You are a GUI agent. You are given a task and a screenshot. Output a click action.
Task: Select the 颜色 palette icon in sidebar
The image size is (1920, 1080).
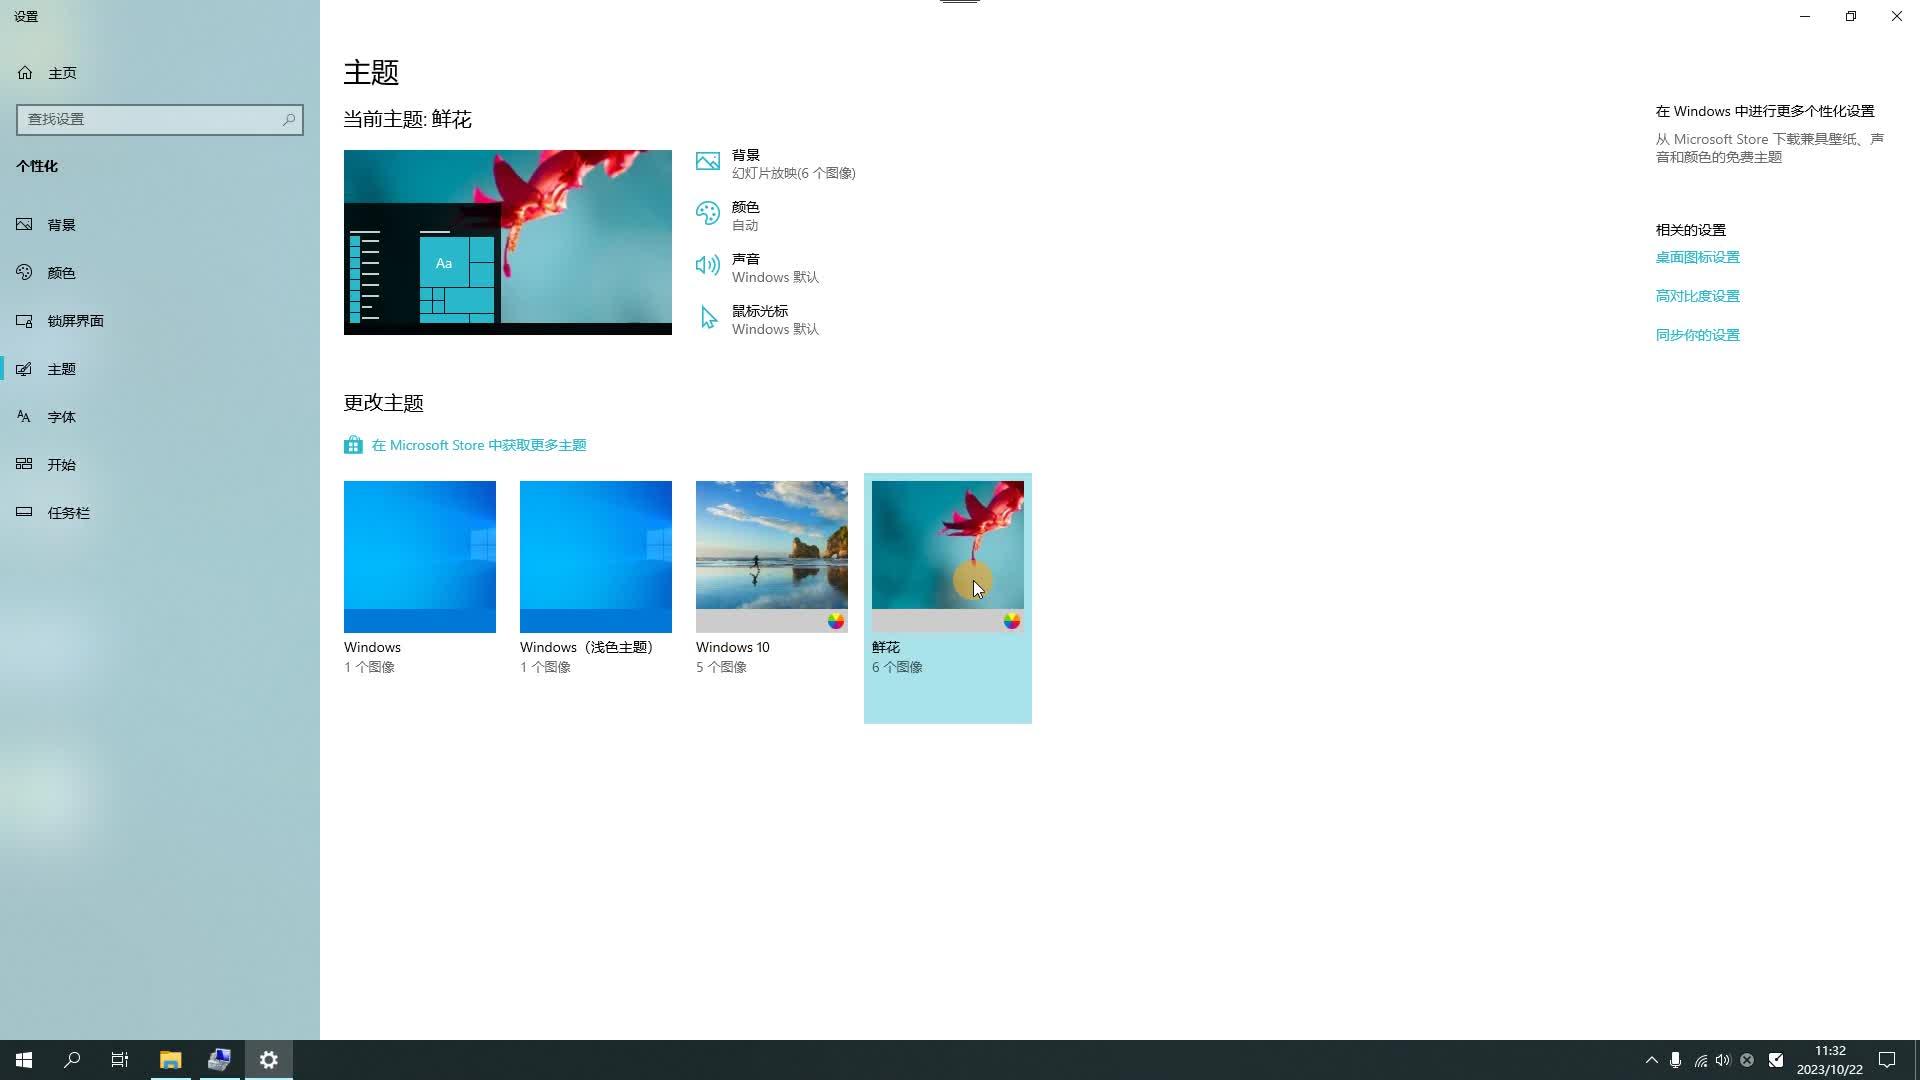[x=25, y=272]
